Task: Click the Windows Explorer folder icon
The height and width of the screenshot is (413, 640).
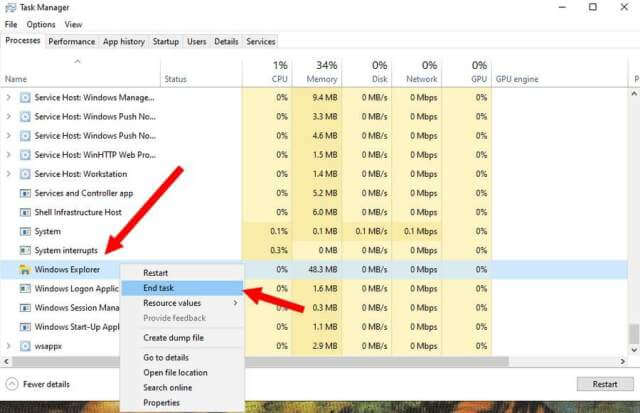Action: [25, 270]
